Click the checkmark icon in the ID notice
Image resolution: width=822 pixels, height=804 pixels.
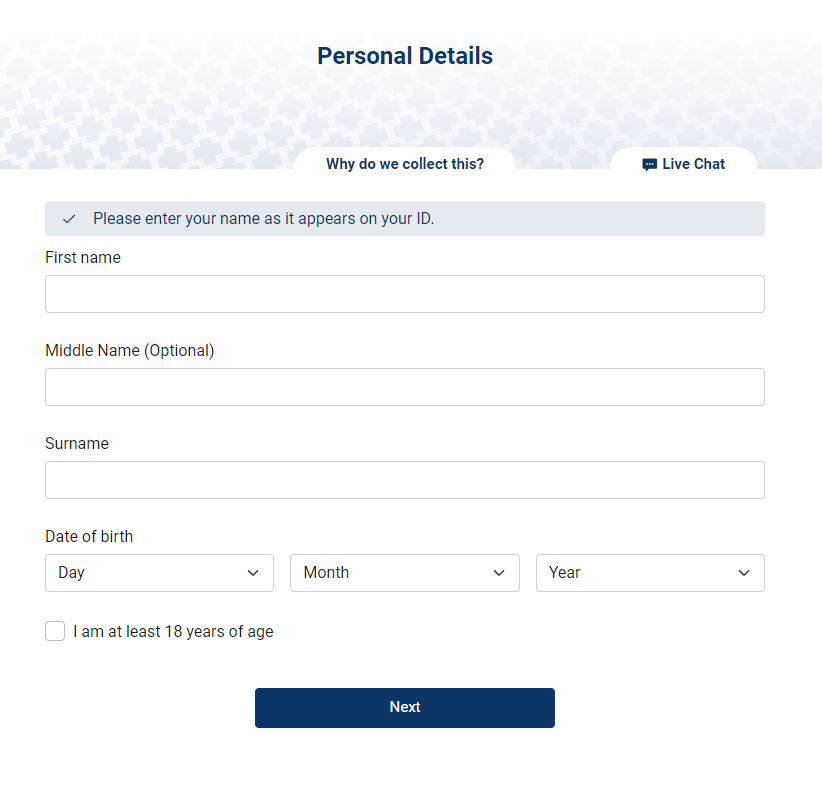coord(69,219)
